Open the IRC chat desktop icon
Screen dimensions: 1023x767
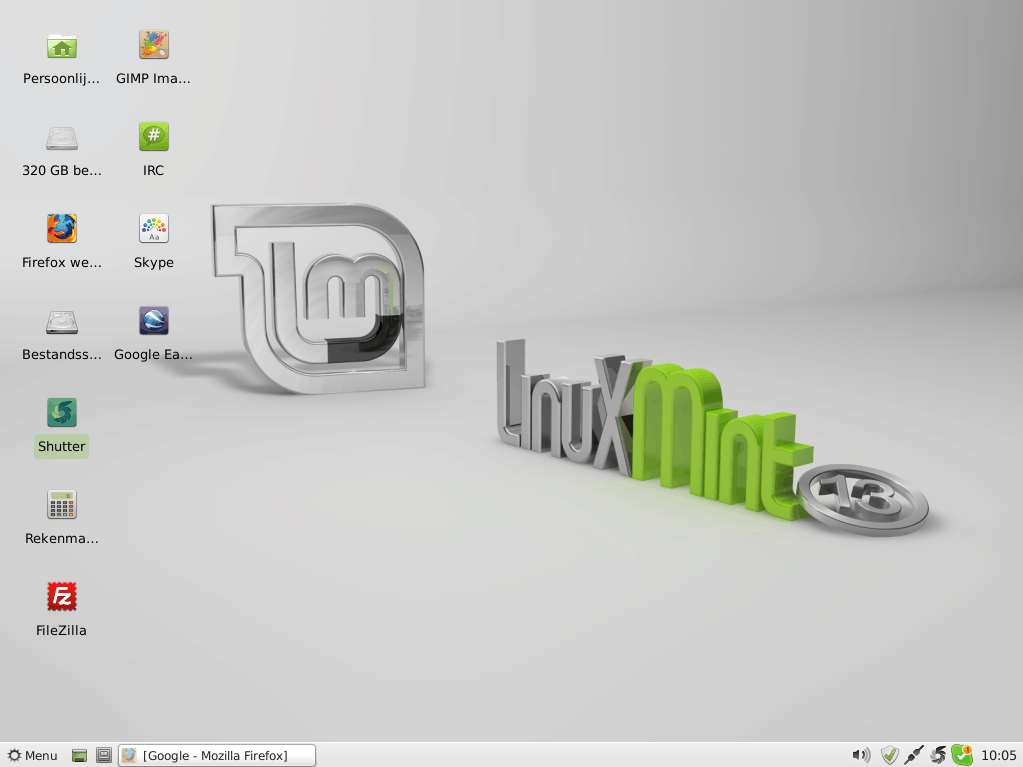coord(154,136)
